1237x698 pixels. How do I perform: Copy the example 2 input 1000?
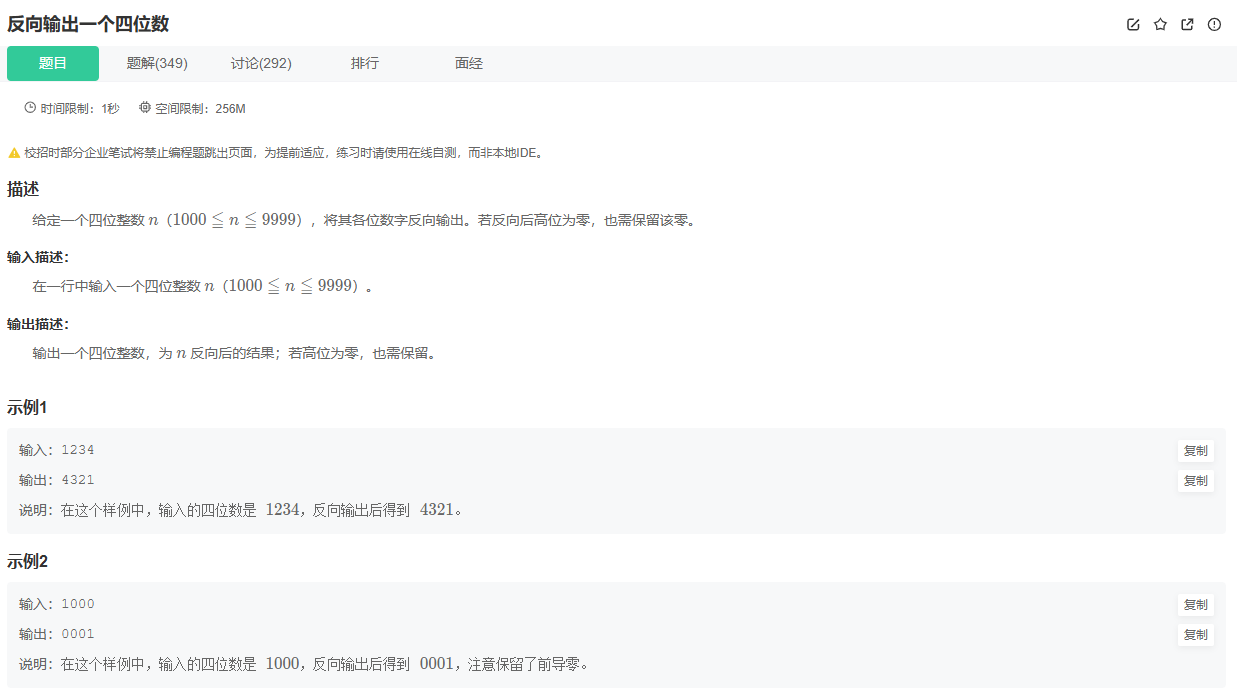pyautogui.click(x=1195, y=605)
